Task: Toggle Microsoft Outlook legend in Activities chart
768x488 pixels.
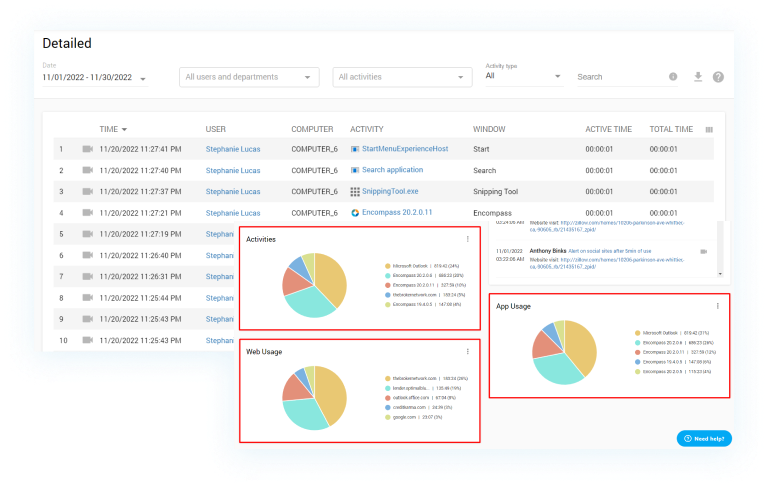Action: (x=415, y=267)
